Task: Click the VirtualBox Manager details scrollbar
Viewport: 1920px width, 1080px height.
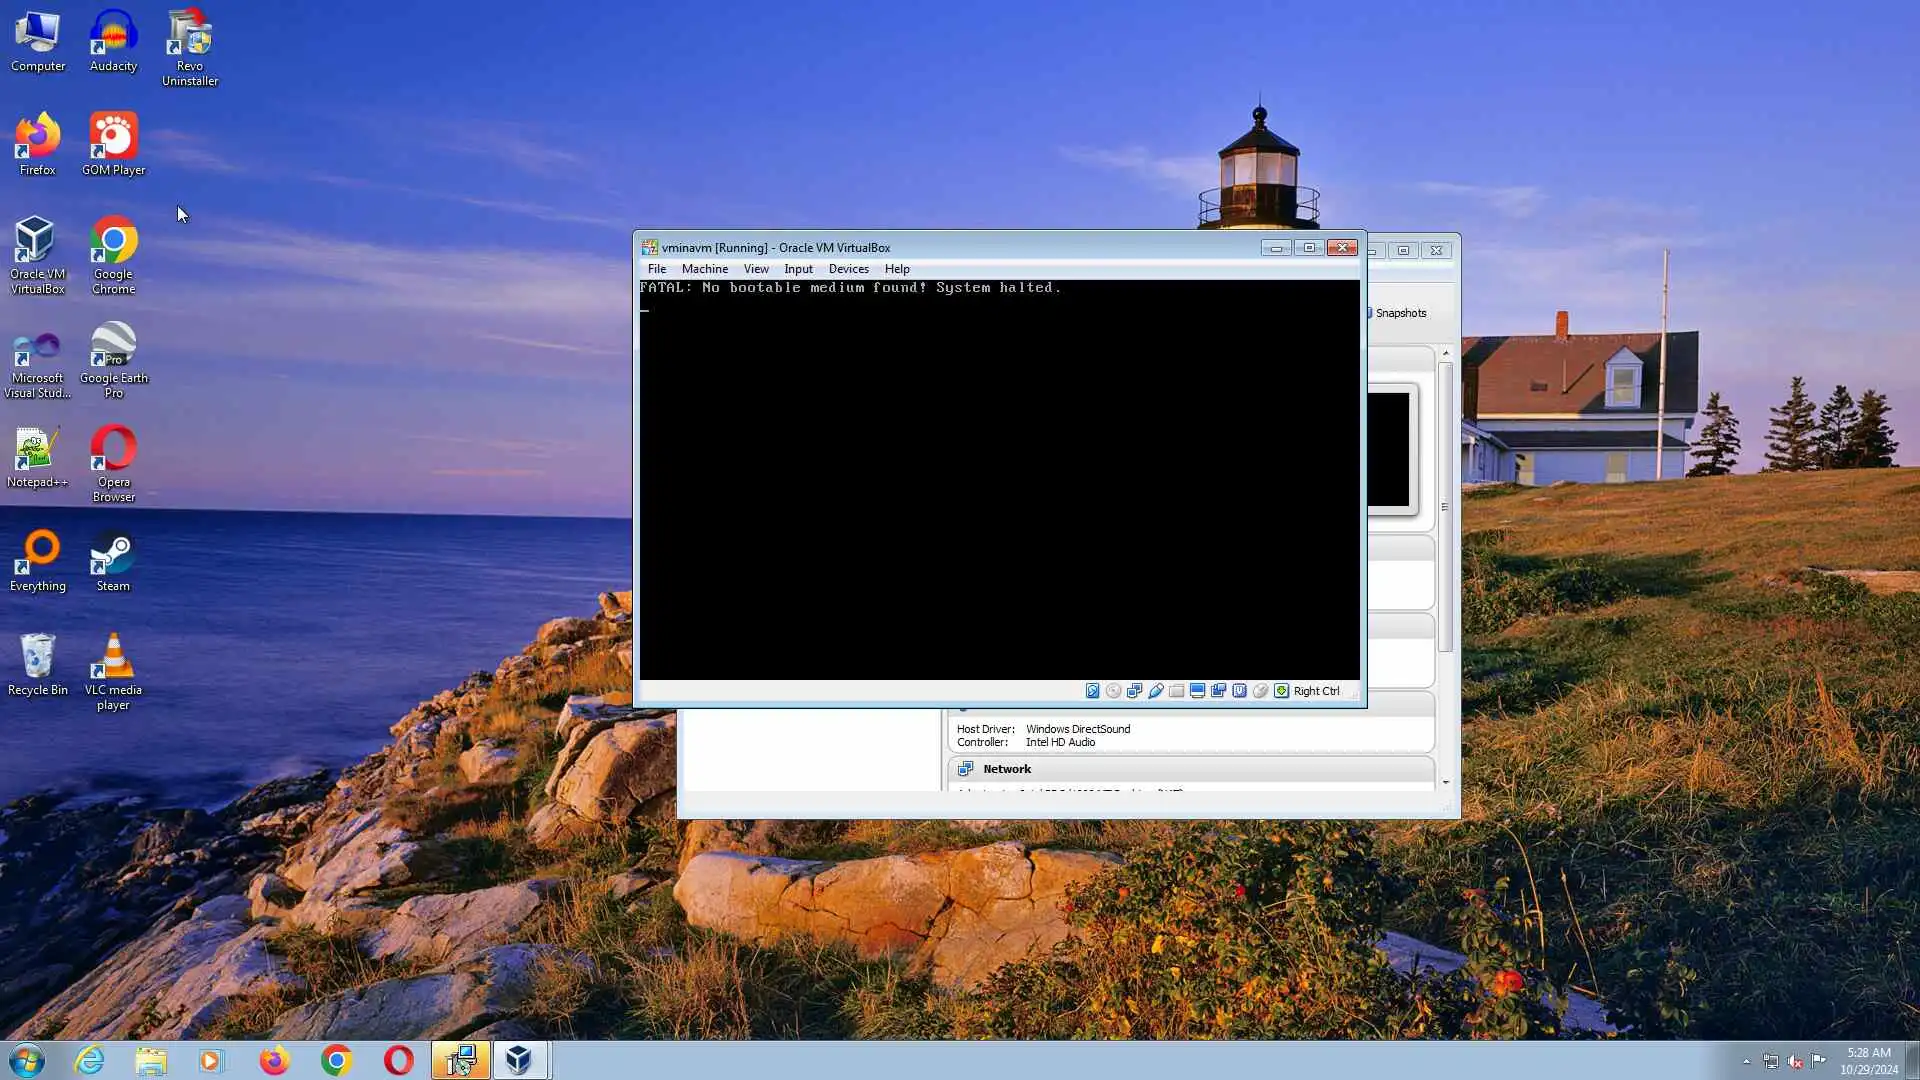Action: tap(1445, 507)
